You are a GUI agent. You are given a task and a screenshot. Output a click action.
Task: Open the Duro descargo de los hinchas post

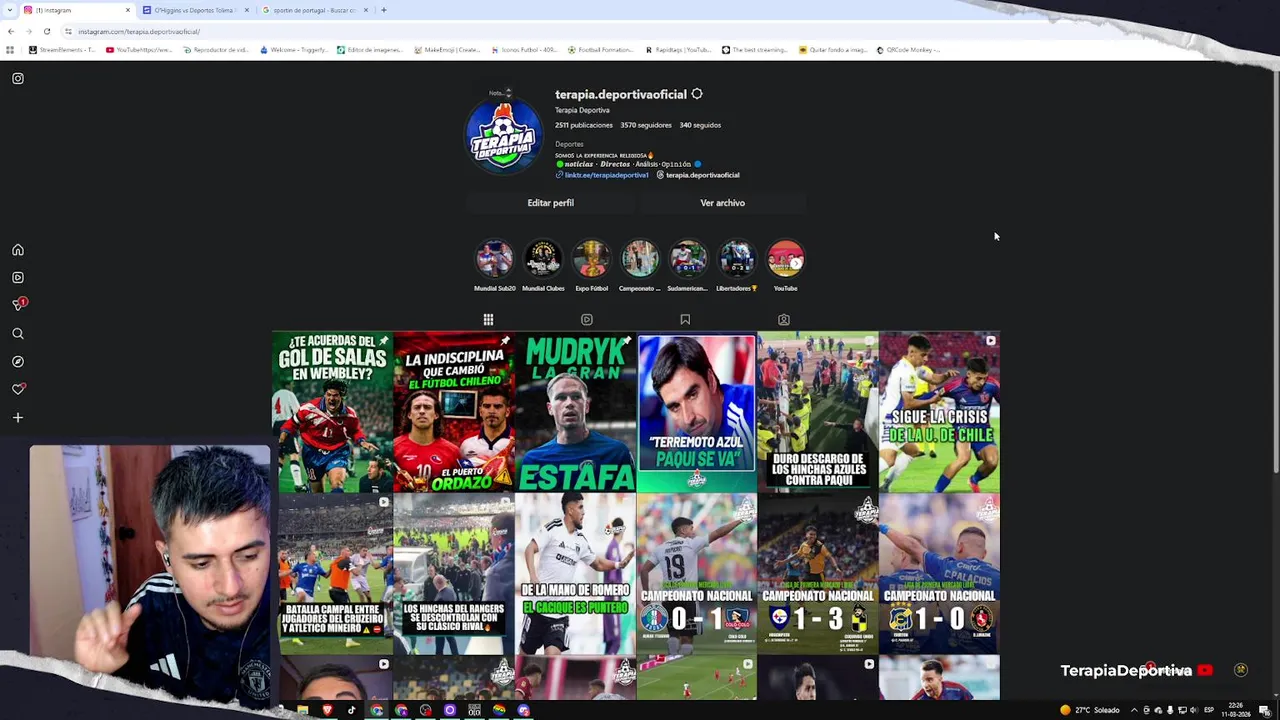(818, 412)
